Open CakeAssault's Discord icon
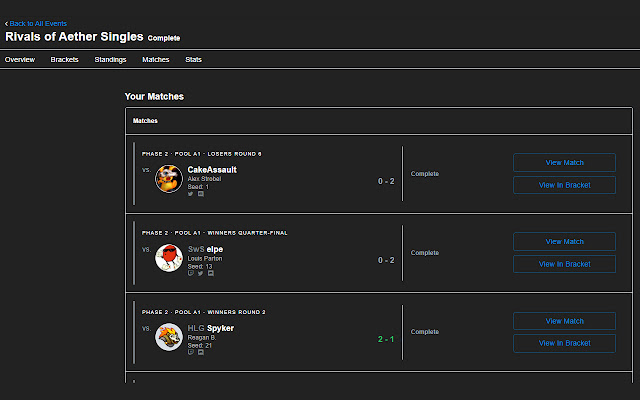The height and width of the screenshot is (400, 640). coord(198,193)
